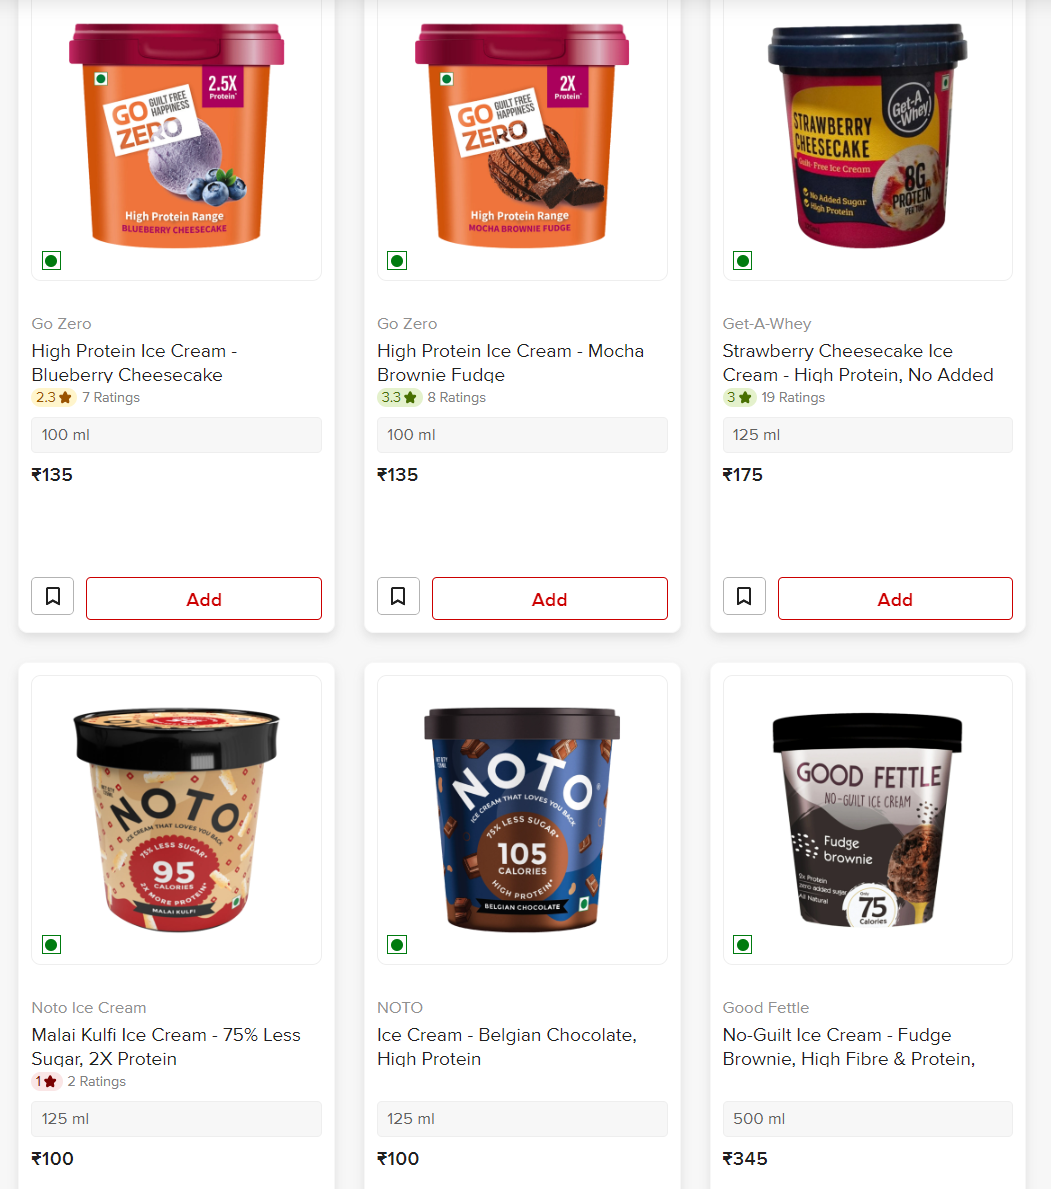Save Strawberry Cheesecake ice cream to bookmarks
Image resolution: width=1051 pixels, height=1189 pixels.
coord(744,596)
